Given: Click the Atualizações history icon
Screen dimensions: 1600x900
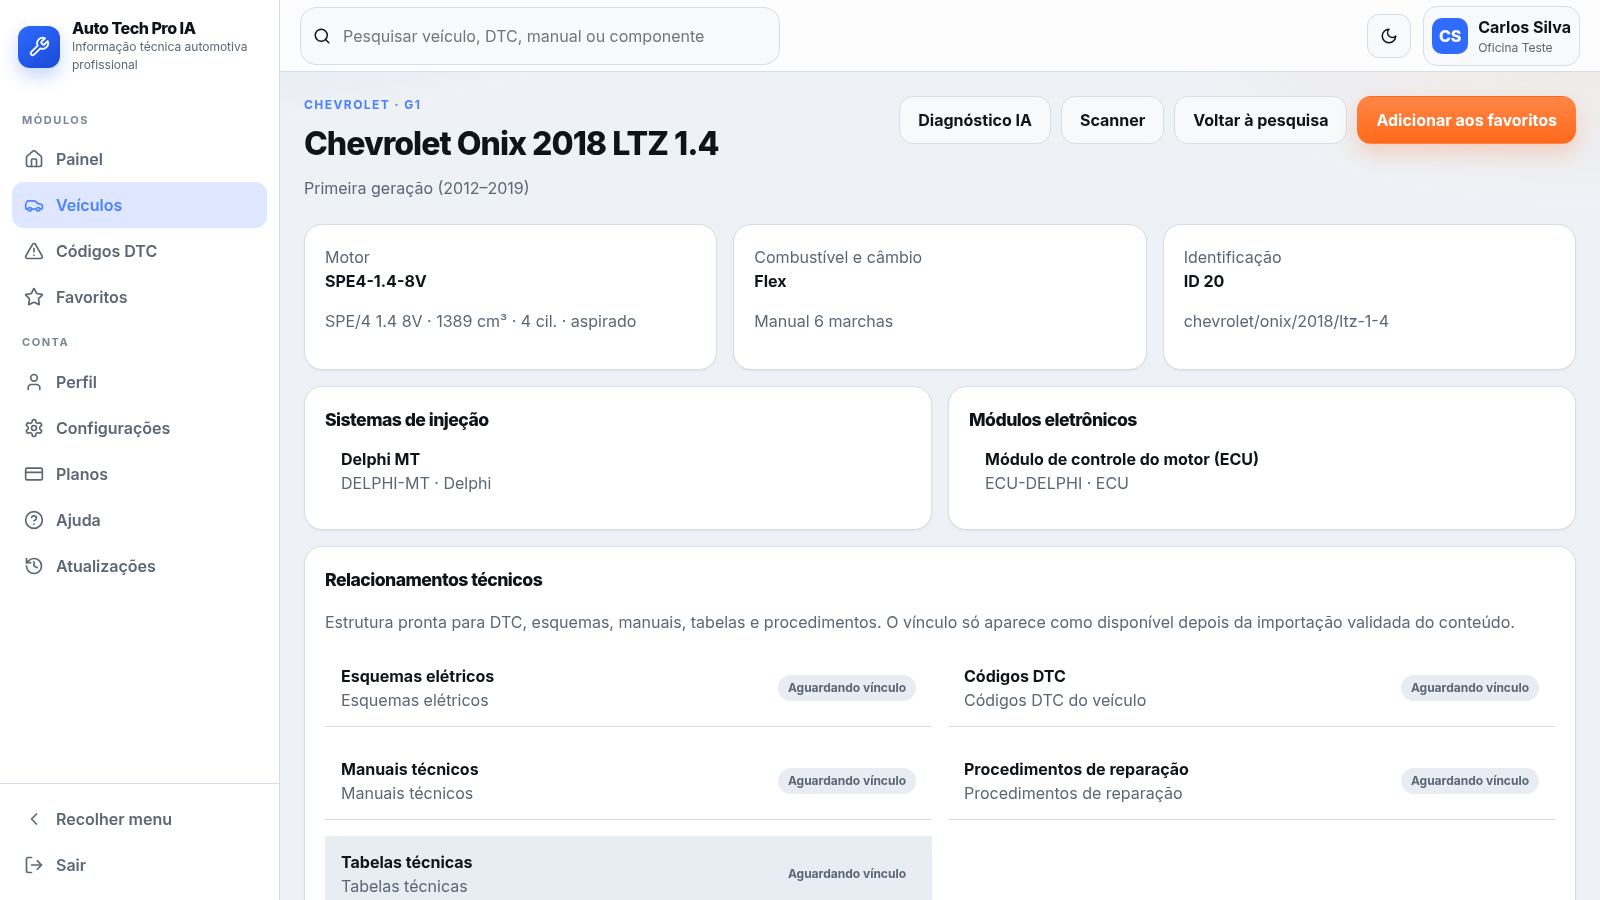Looking at the screenshot, I should (34, 566).
